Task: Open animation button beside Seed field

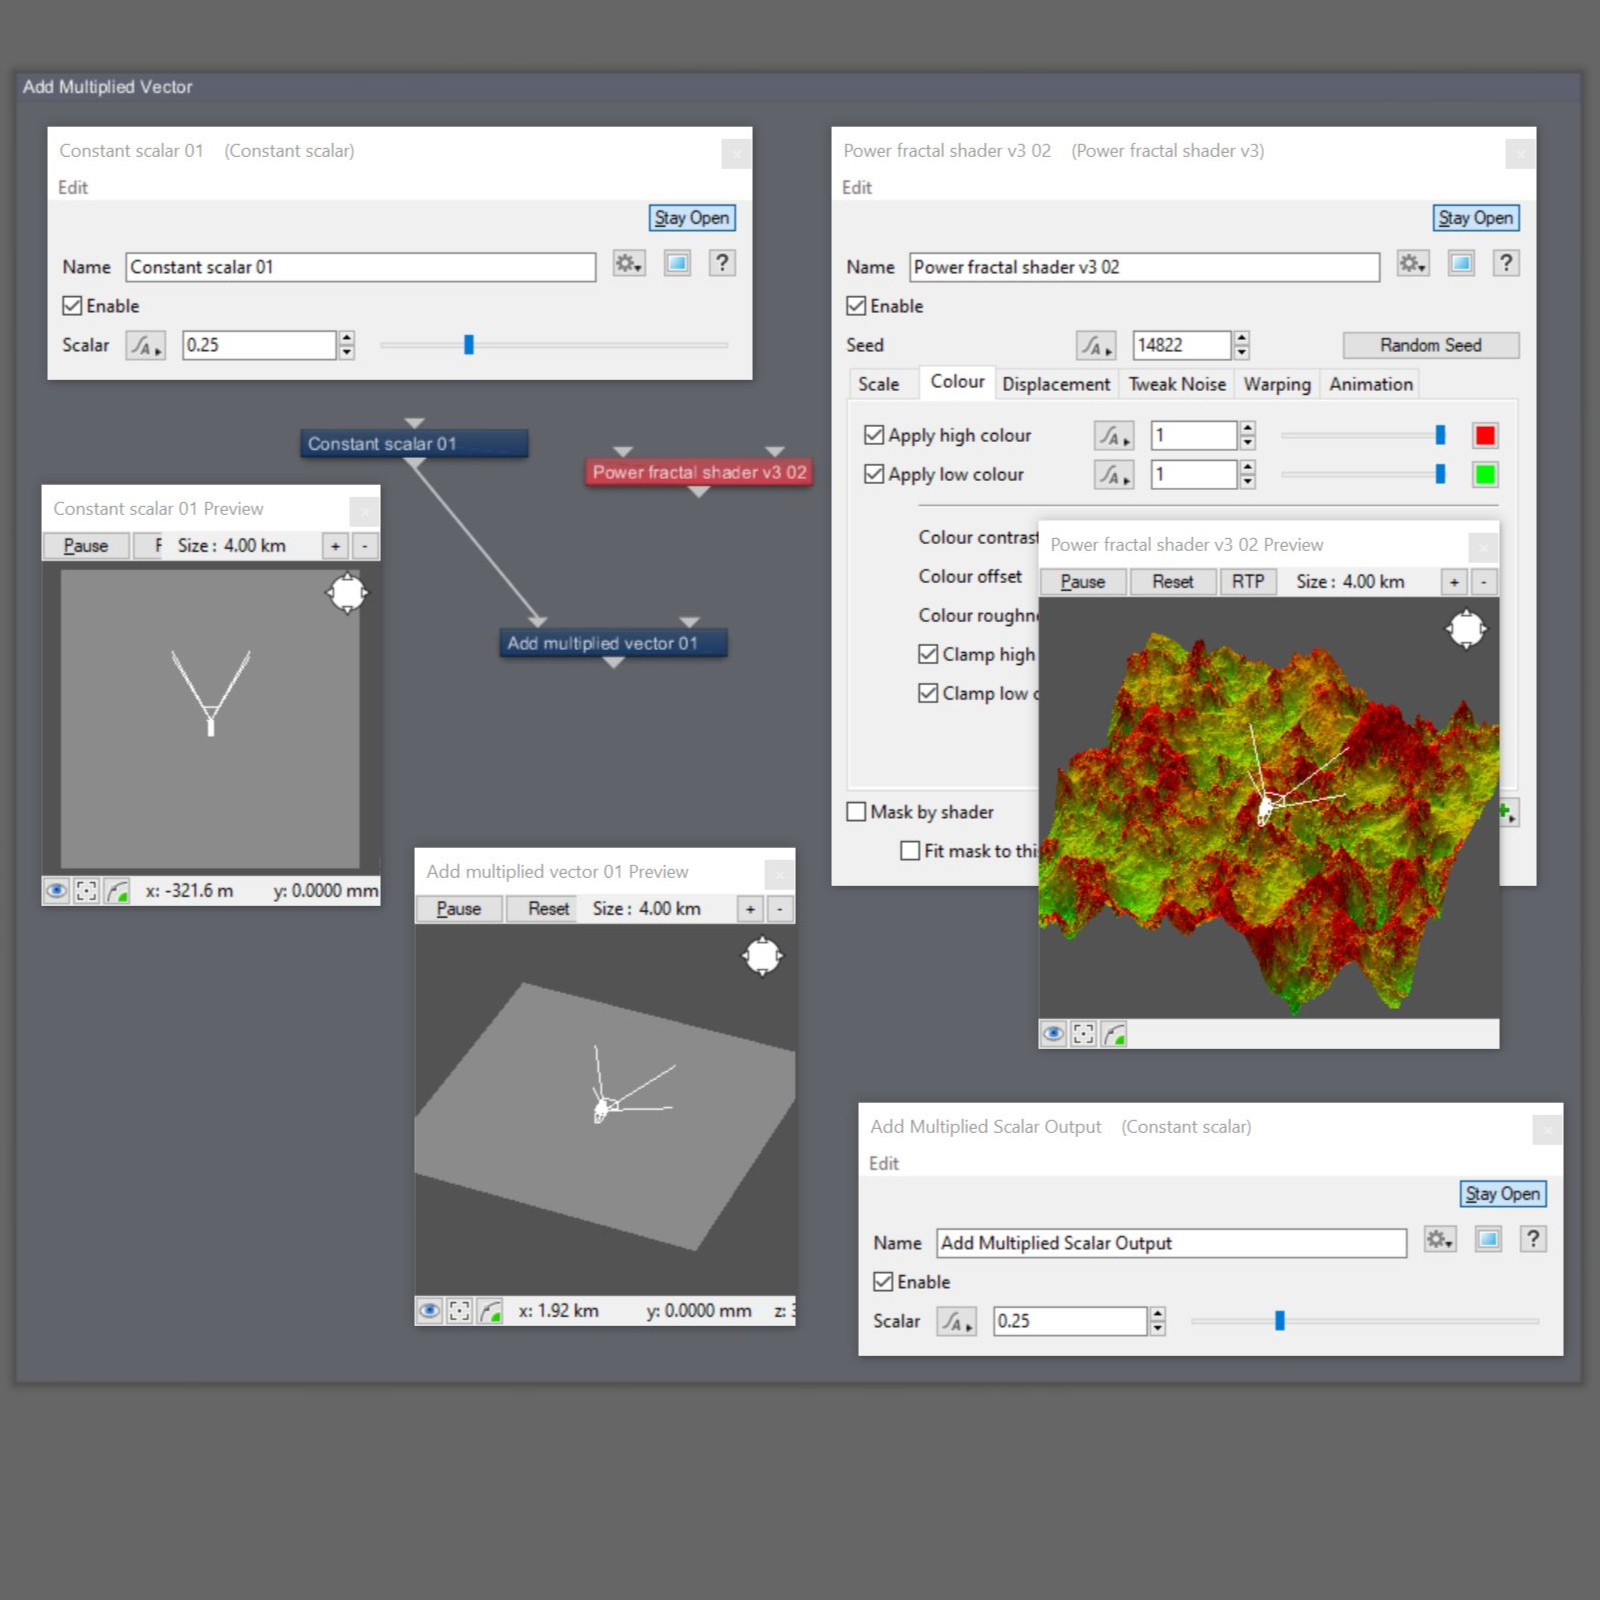Action: [x=1095, y=346]
